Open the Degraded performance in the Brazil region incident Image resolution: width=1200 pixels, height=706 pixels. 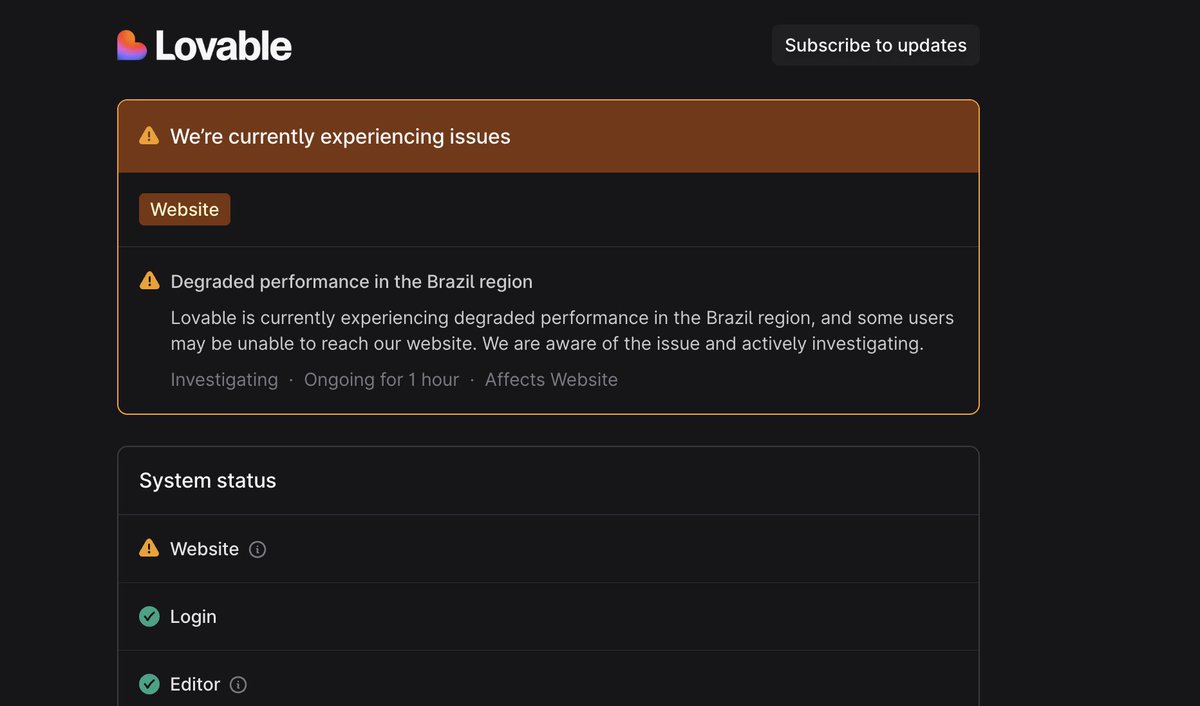(351, 282)
